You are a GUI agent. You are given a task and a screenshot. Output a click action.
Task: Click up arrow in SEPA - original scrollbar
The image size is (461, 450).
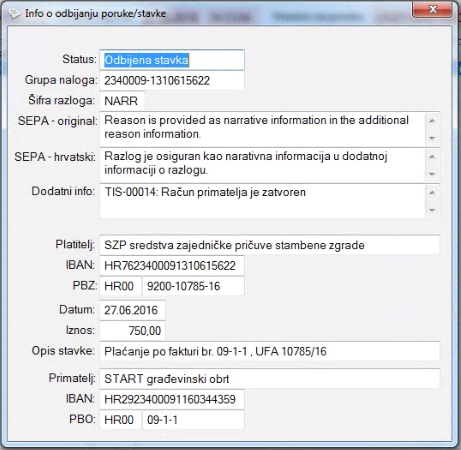432,121
